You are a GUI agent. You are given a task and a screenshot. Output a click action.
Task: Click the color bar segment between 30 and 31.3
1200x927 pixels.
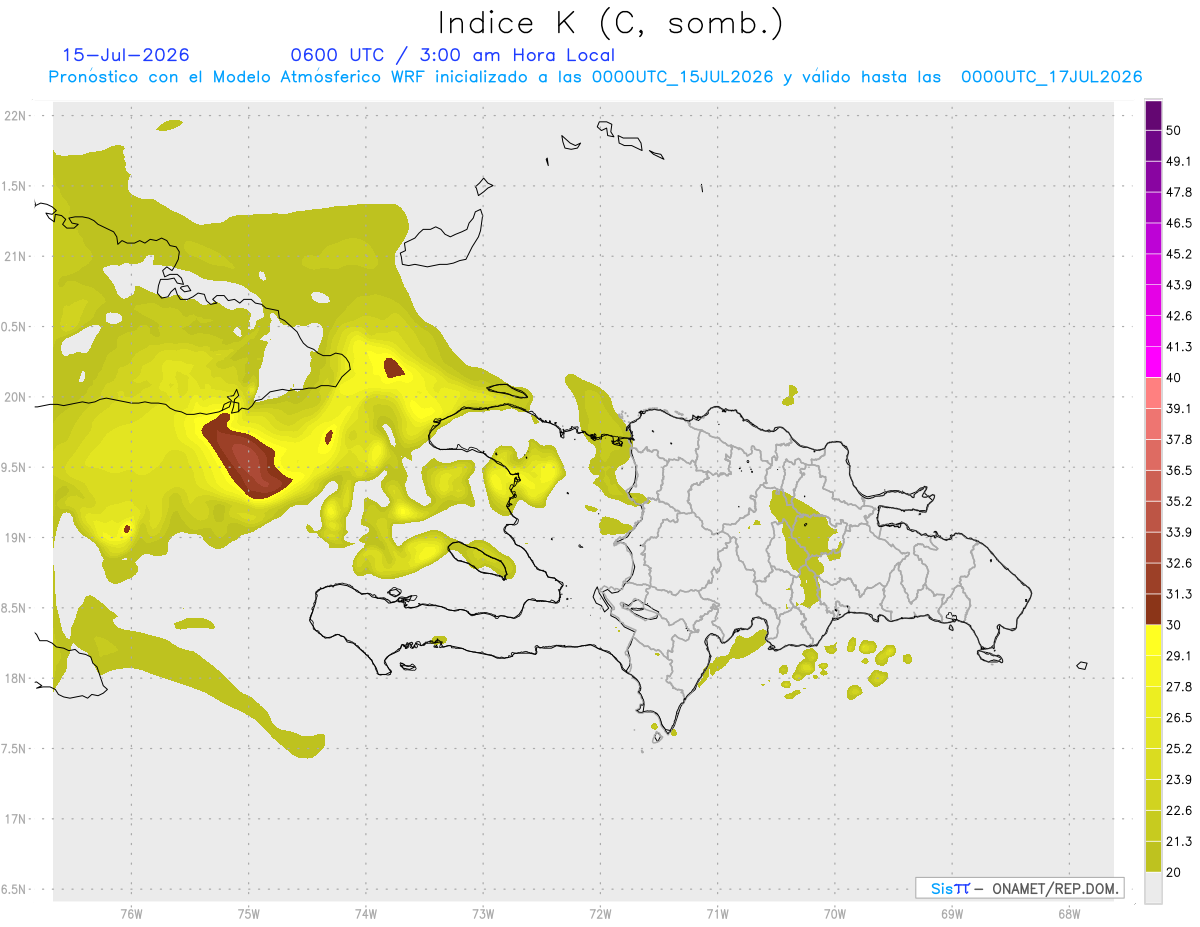pyautogui.click(x=1153, y=609)
